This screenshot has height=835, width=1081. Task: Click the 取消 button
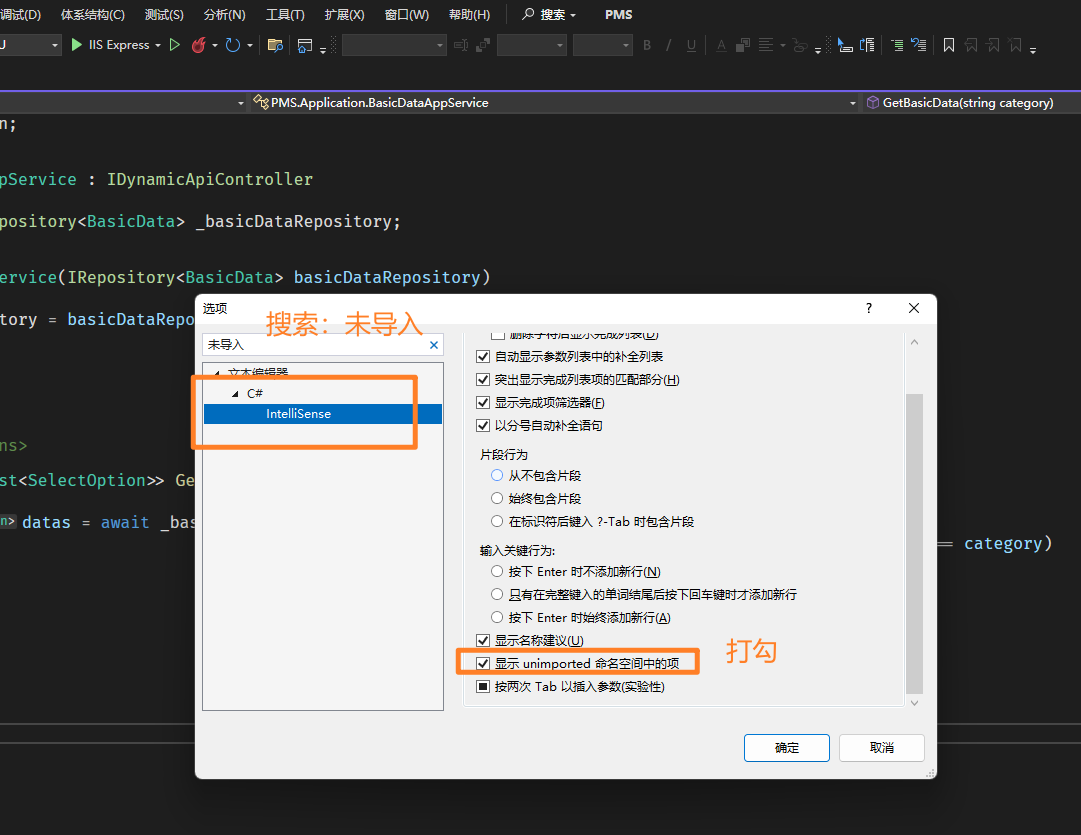click(881, 748)
